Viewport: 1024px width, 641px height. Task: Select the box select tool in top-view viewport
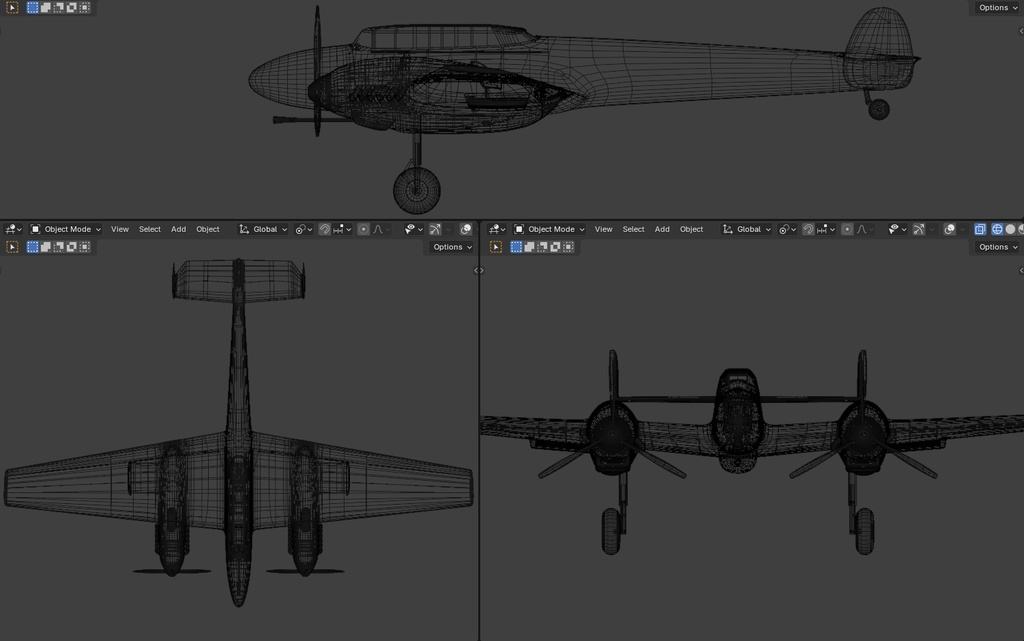(x=12, y=247)
